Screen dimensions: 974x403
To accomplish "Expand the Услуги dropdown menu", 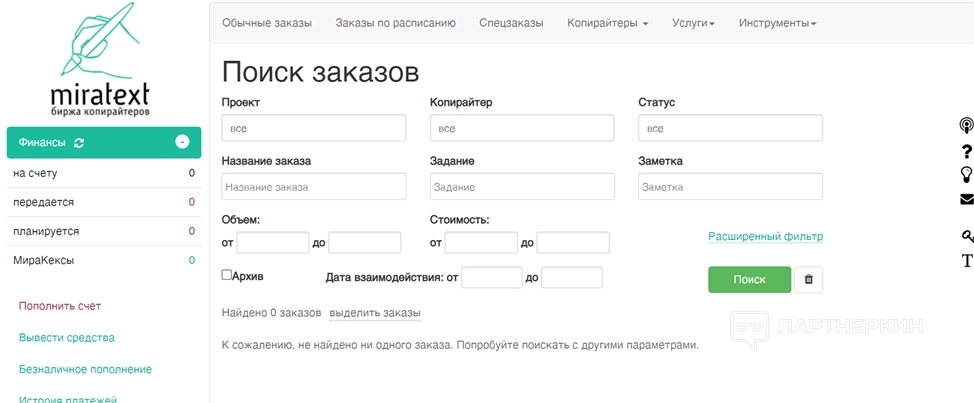I will (x=693, y=23).
